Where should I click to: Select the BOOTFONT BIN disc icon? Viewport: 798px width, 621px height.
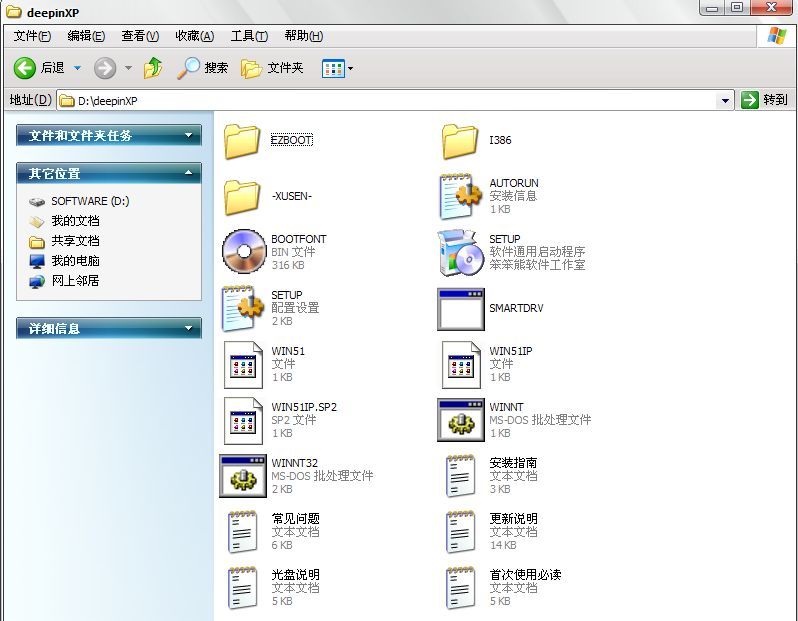point(244,251)
